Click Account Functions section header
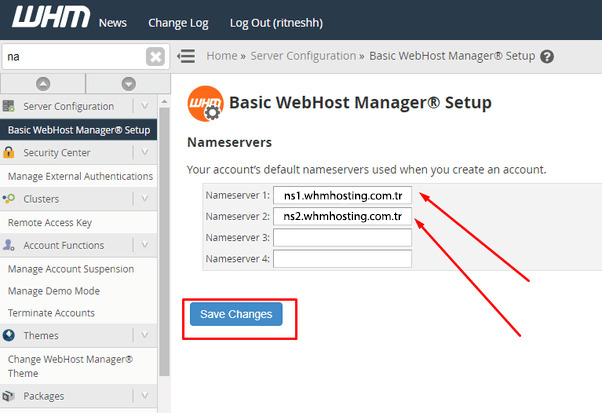This screenshot has height=413, width=602. [x=78, y=245]
